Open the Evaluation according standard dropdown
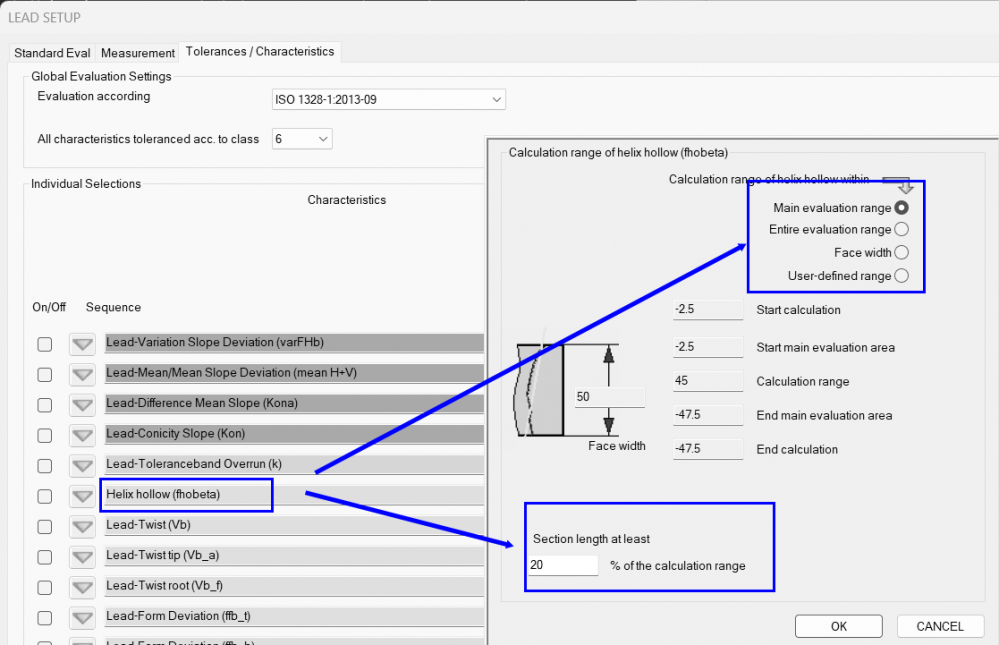999x645 pixels. point(388,100)
